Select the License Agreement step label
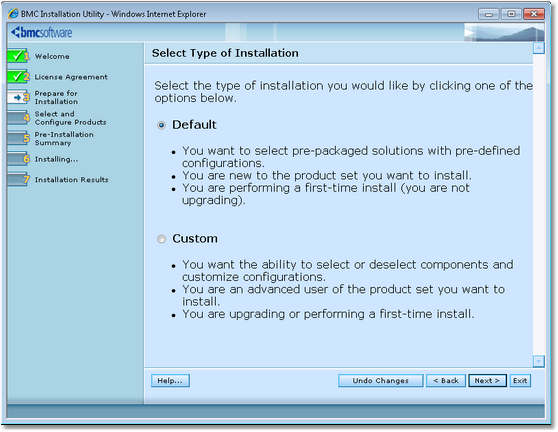 click(x=71, y=77)
